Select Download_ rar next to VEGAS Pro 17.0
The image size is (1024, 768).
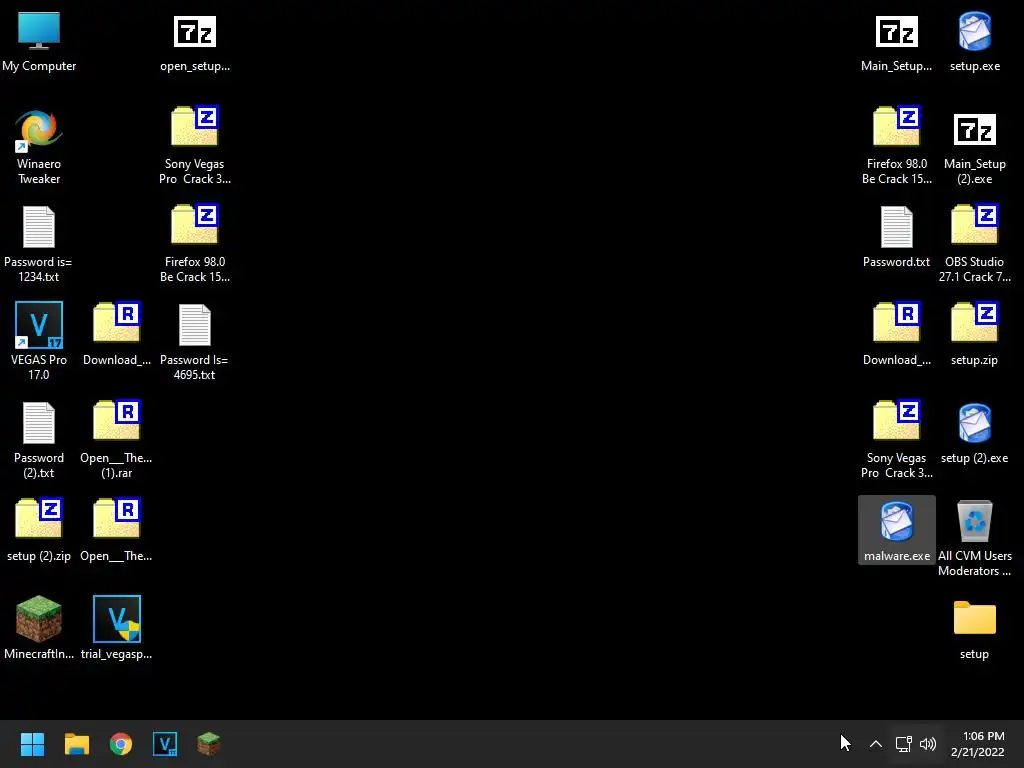117,336
